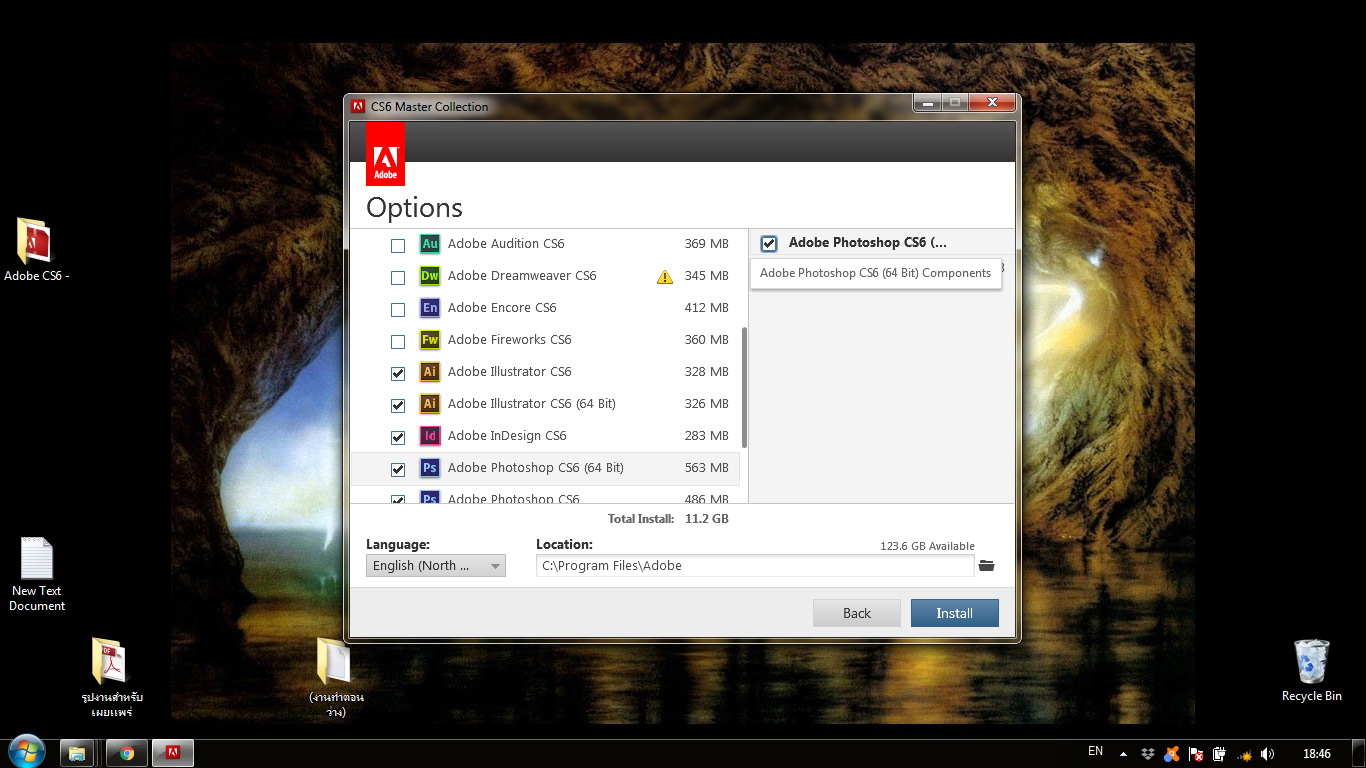Open the Language dropdown

(436, 566)
